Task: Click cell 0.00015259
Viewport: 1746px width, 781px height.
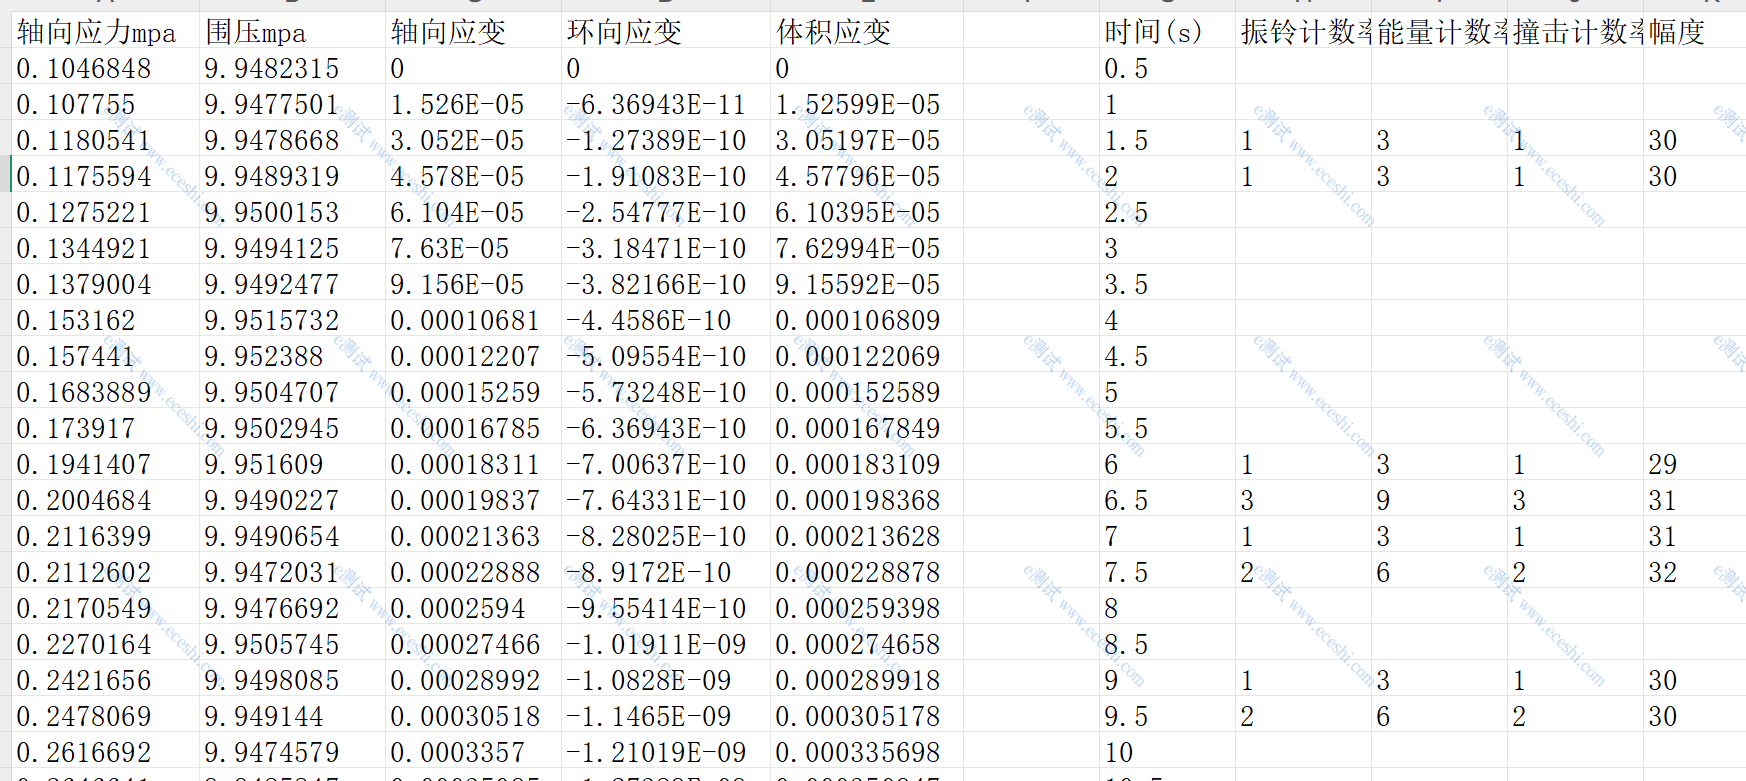Action: [x=473, y=391]
